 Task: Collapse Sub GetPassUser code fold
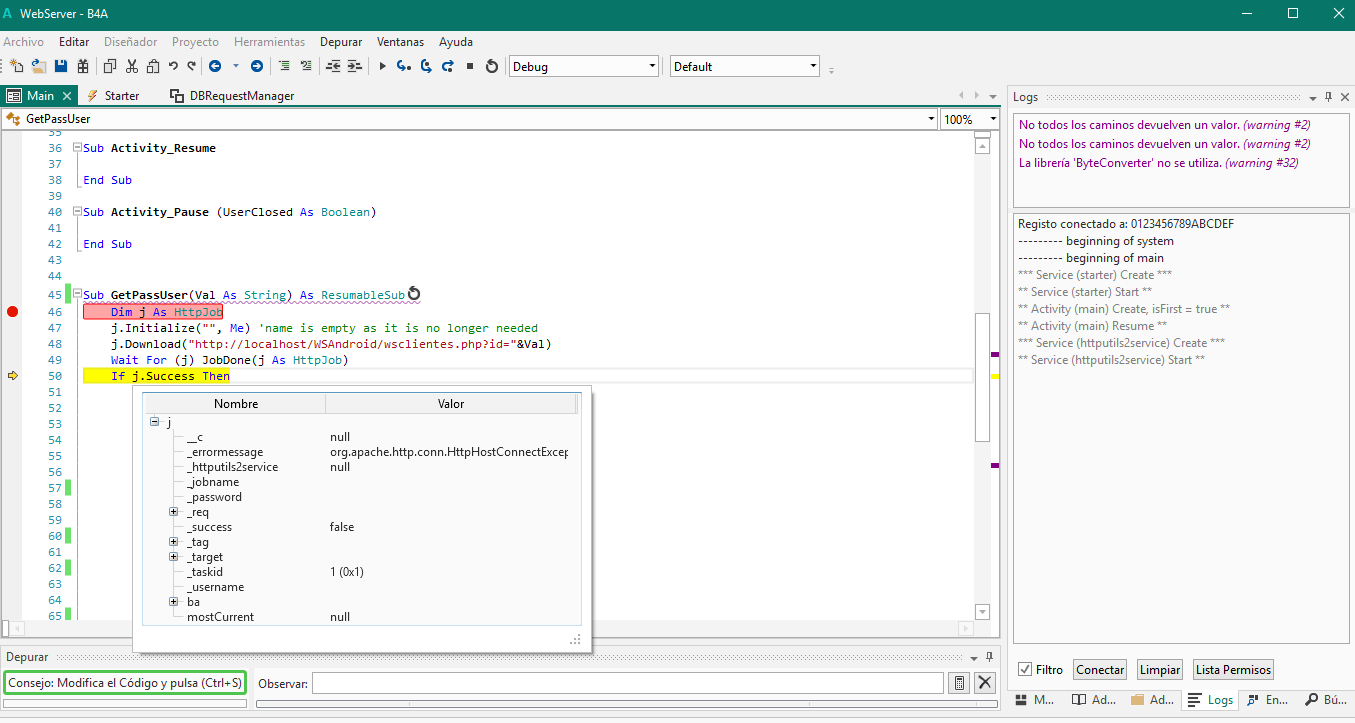77,295
